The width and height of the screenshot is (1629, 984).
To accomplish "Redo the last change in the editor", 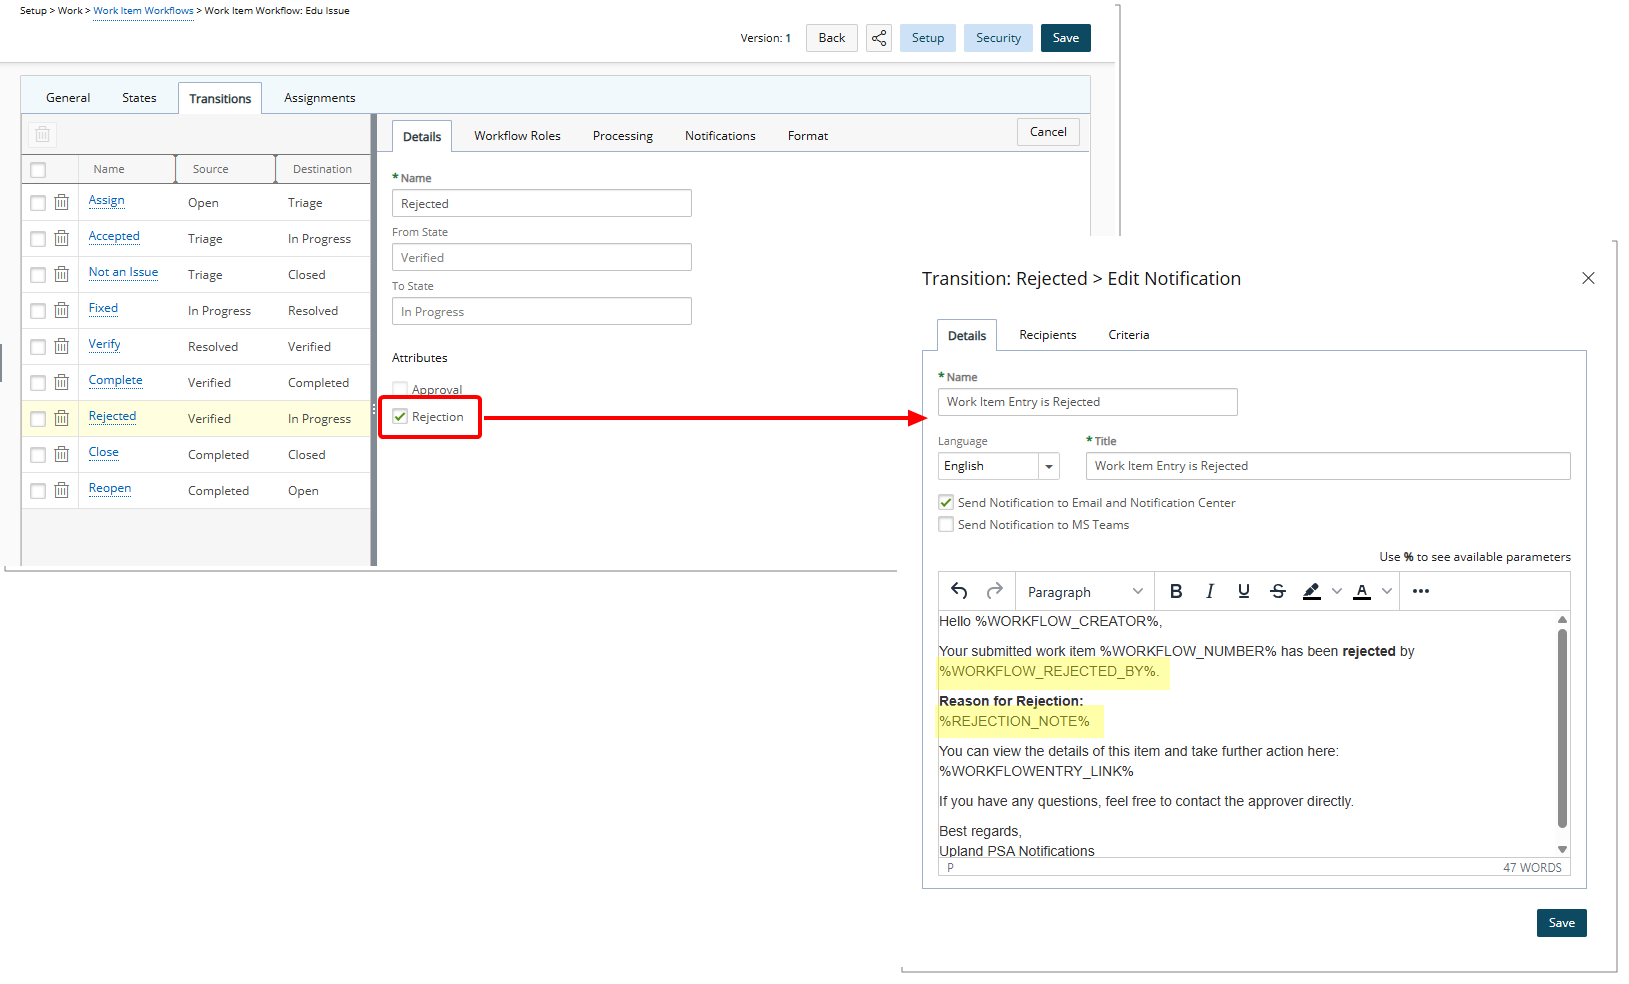I will tap(994, 591).
